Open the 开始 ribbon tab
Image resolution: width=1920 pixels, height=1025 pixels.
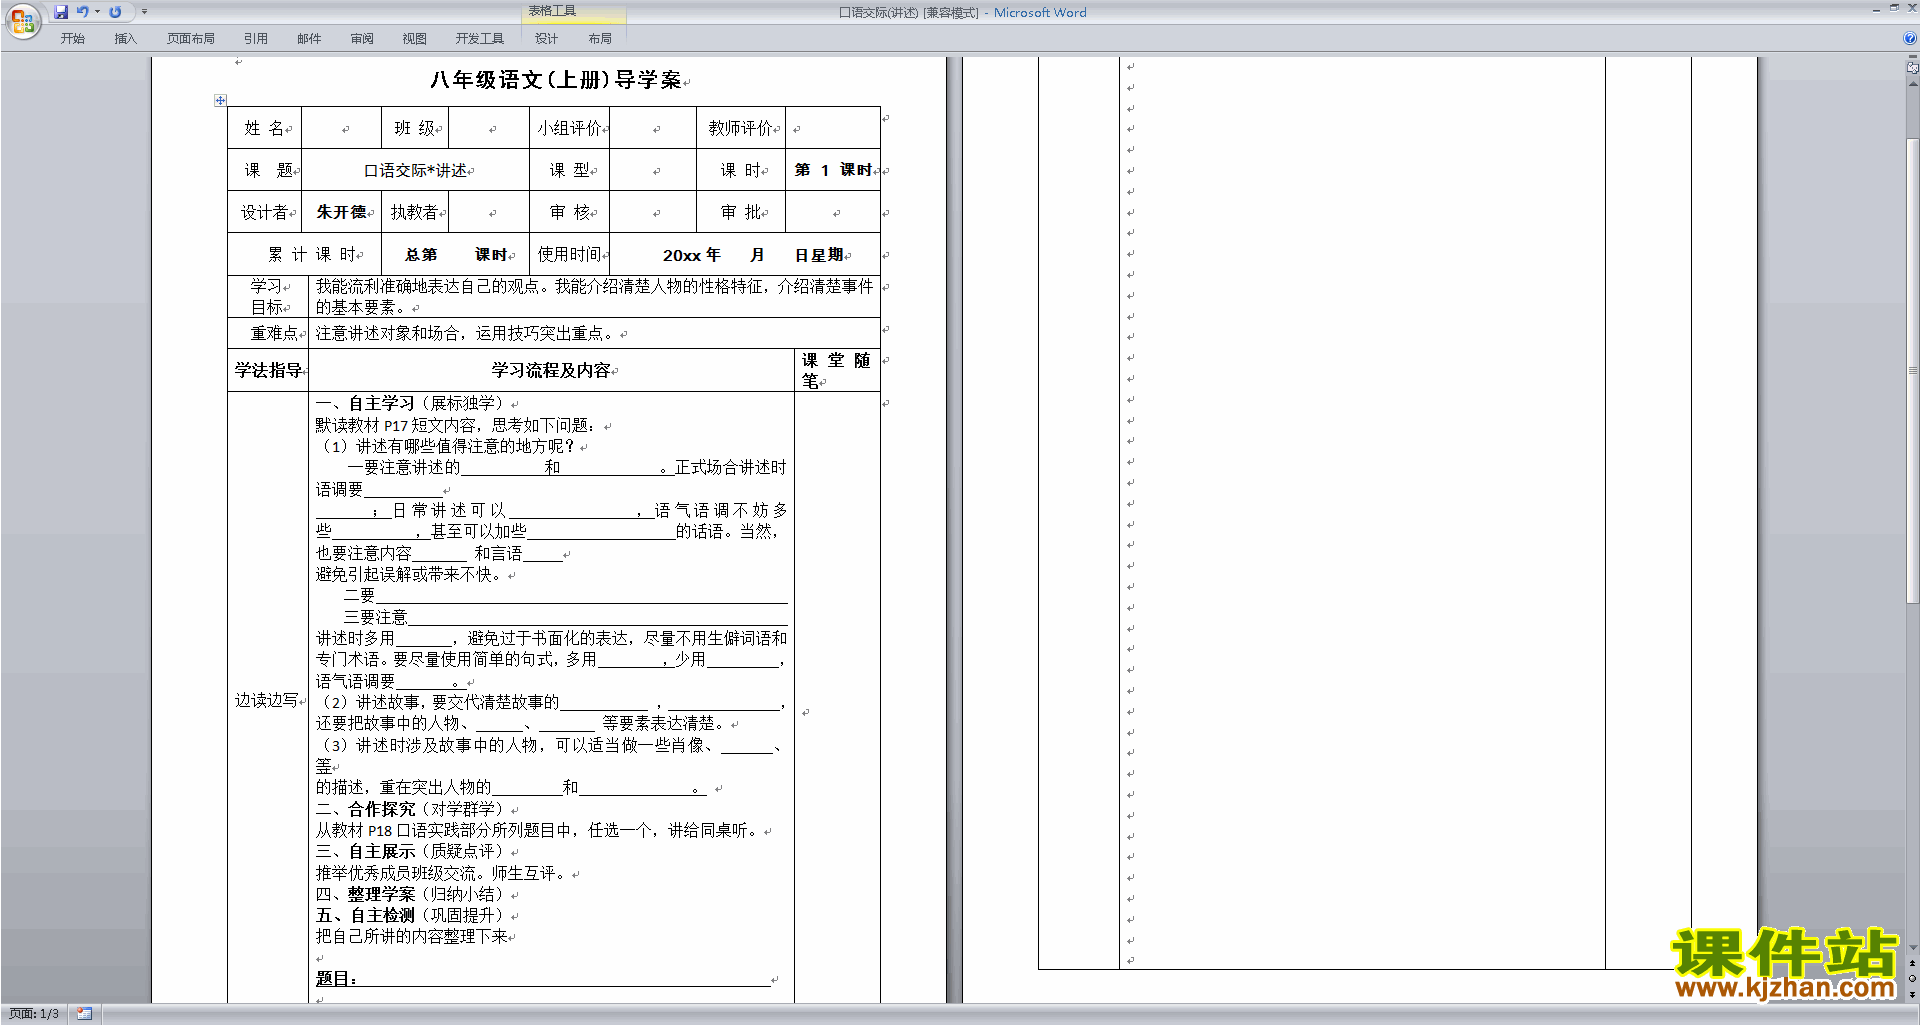72,39
